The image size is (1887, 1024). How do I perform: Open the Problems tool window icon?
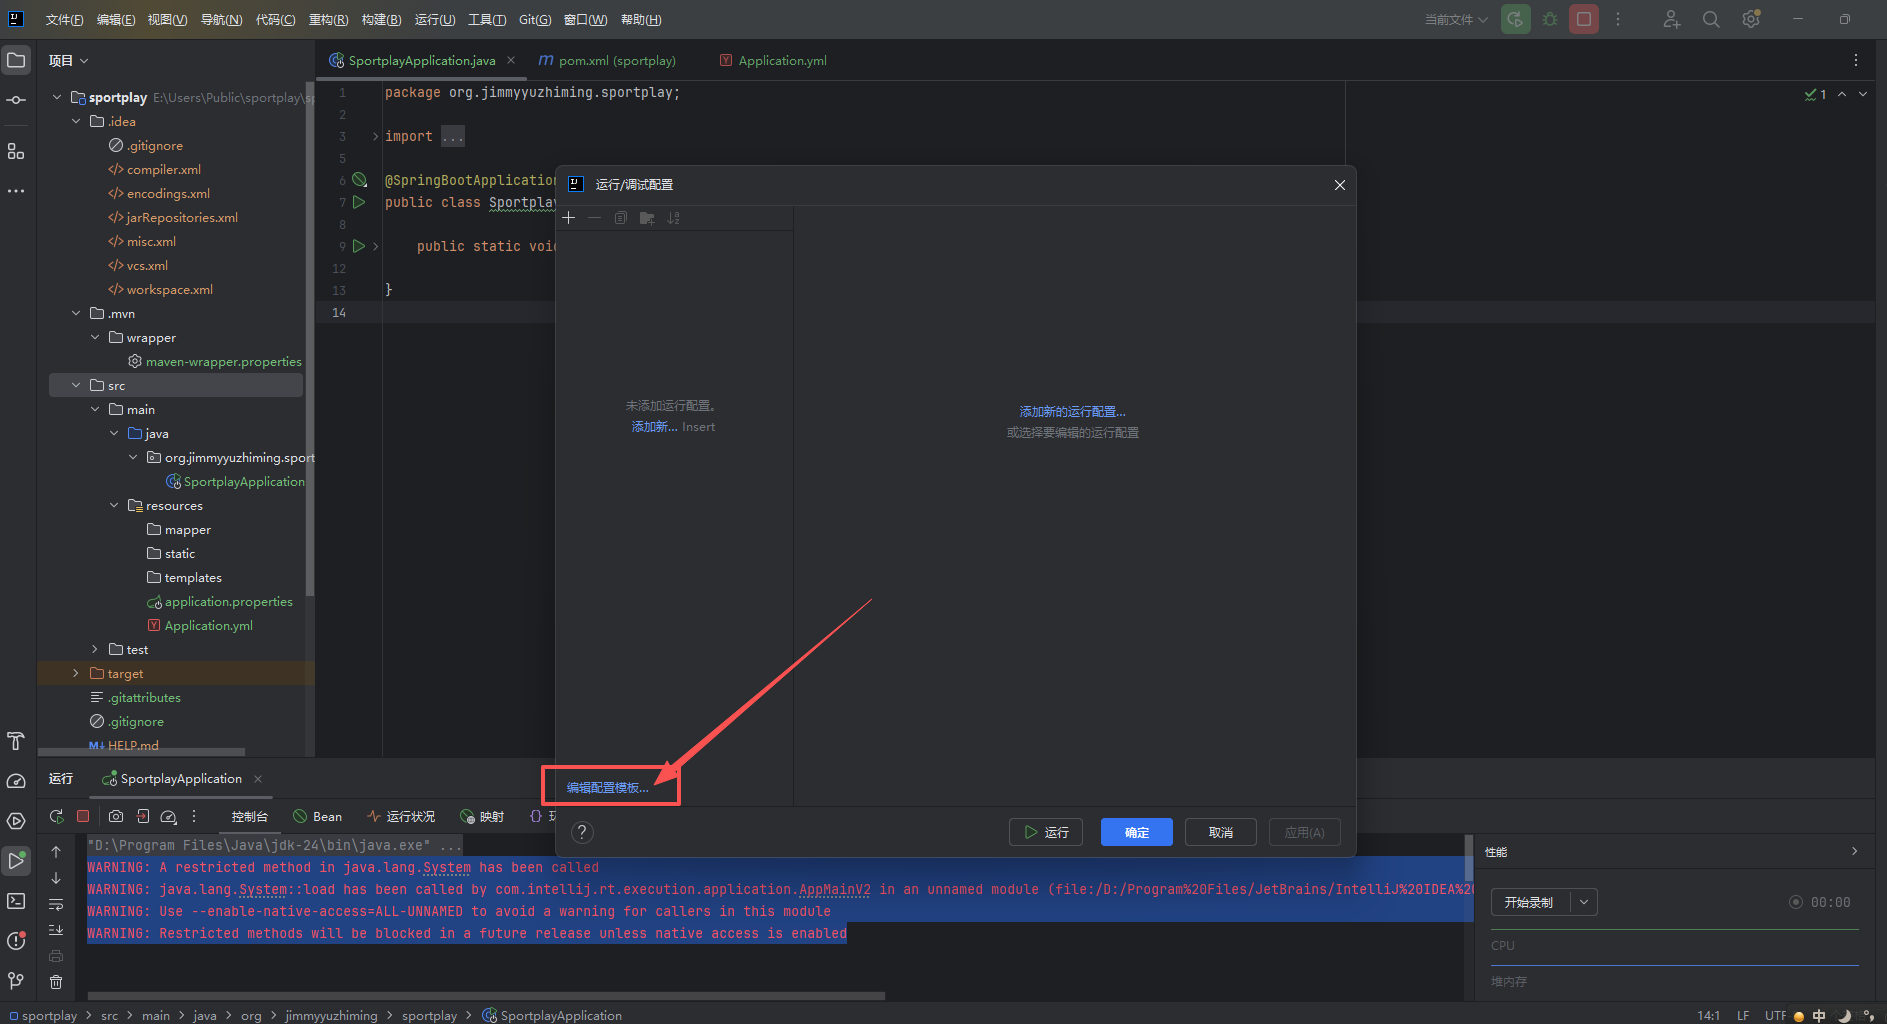click(x=16, y=941)
